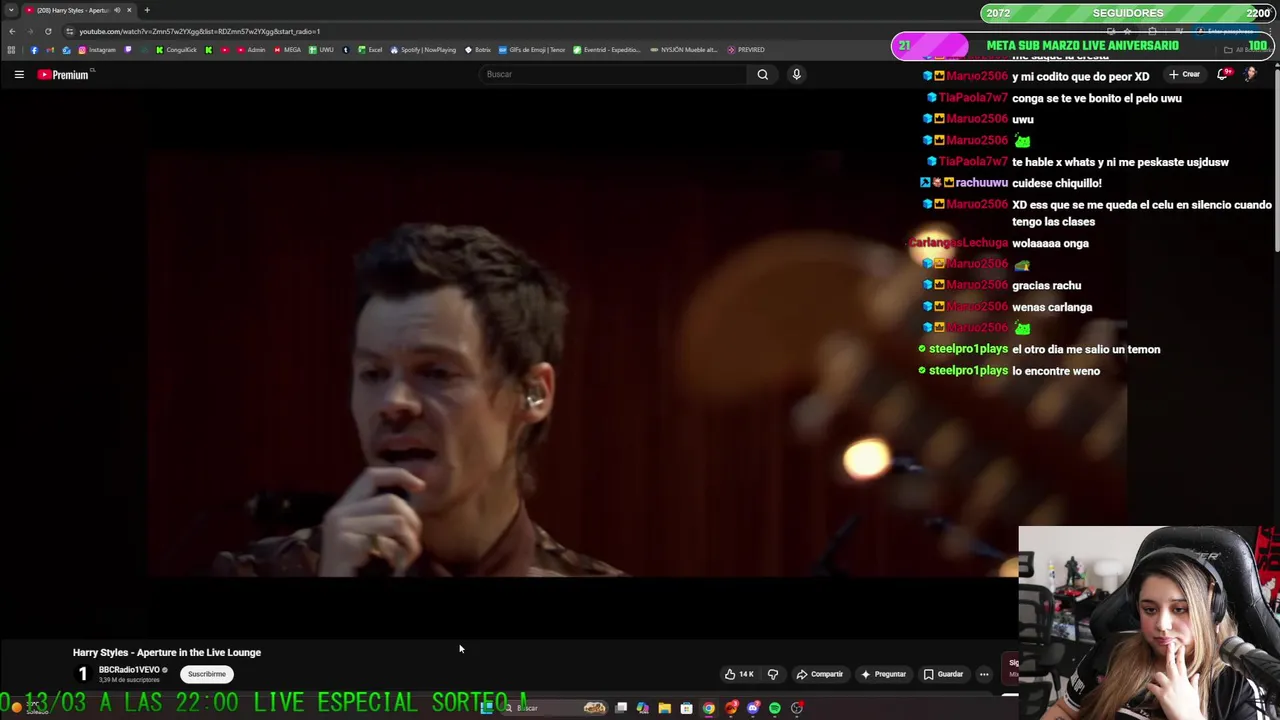Click the Preguntar button
Image resolution: width=1280 pixels, height=720 pixels.
click(883, 674)
